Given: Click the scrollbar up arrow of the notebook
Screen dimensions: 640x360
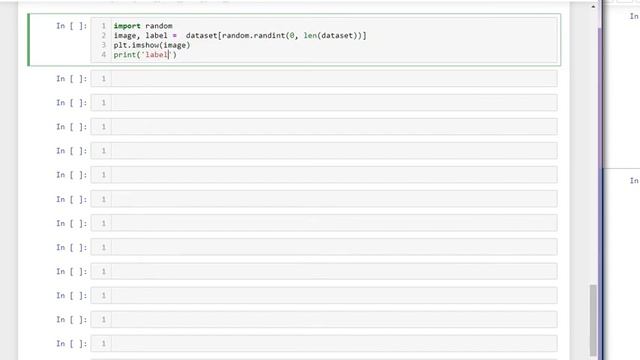Looking at the screenshot, I should click(x=593, y=6).
